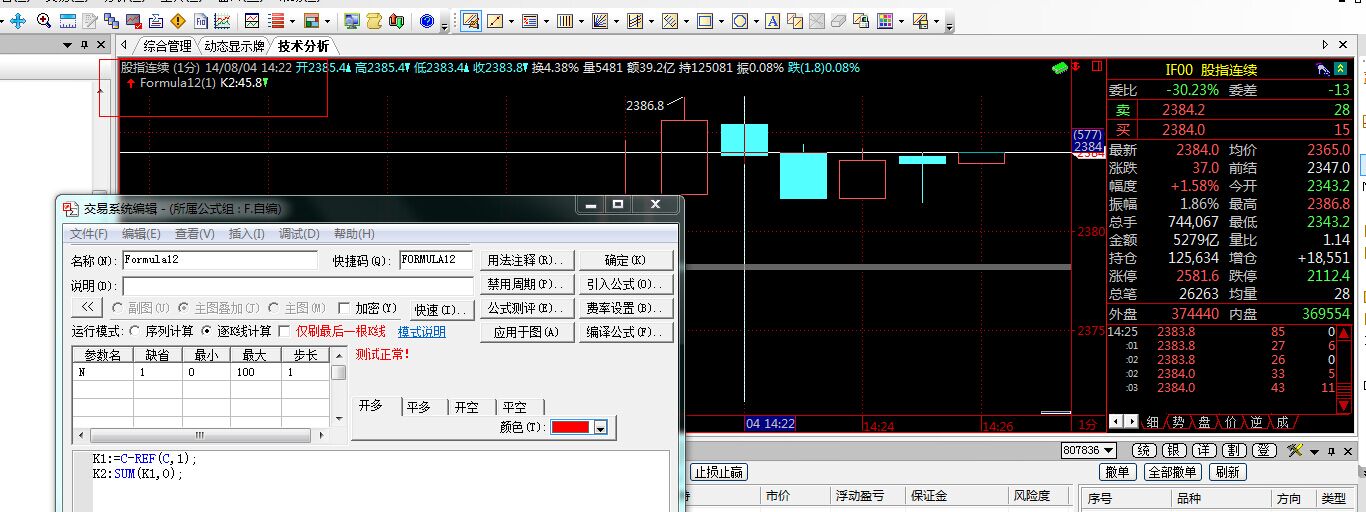Click the hammer tools icon in trade panel

coord(1295,451)
